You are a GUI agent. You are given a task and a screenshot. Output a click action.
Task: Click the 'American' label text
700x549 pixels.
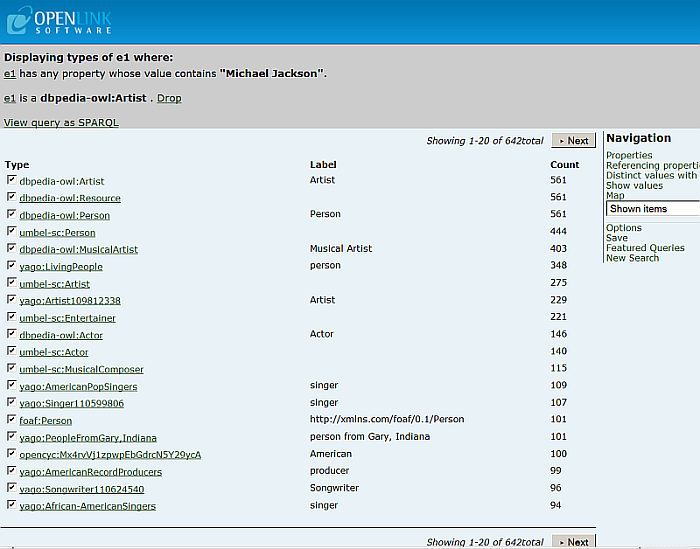331,454
